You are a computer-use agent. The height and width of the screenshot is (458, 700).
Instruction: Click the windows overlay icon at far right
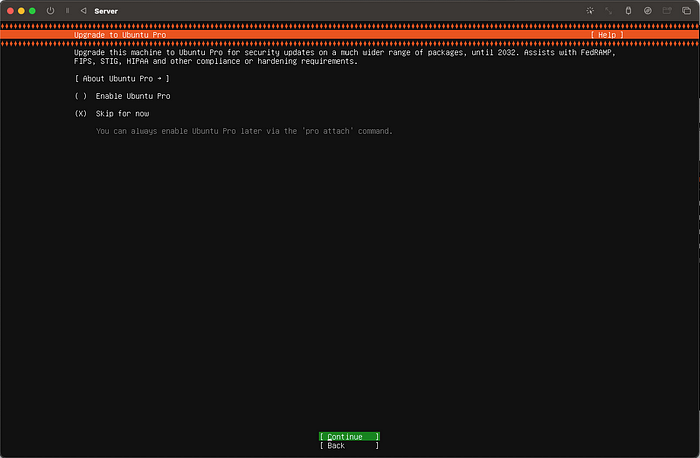(686, 11)
